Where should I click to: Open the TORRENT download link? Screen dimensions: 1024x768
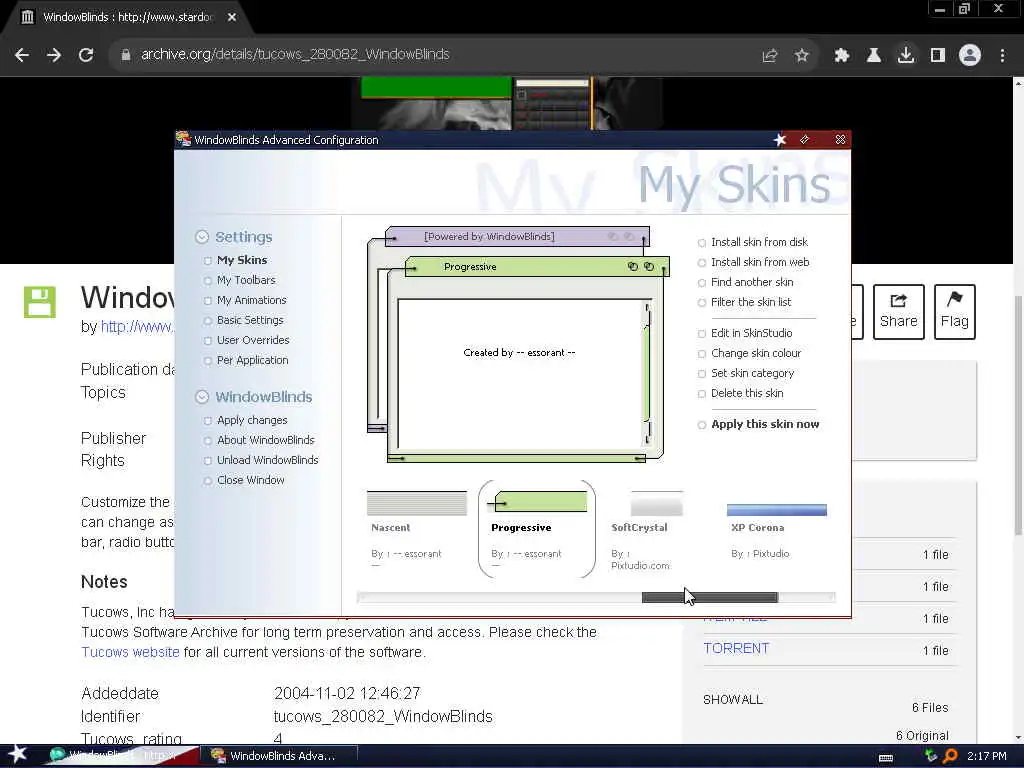pos(736,648)
